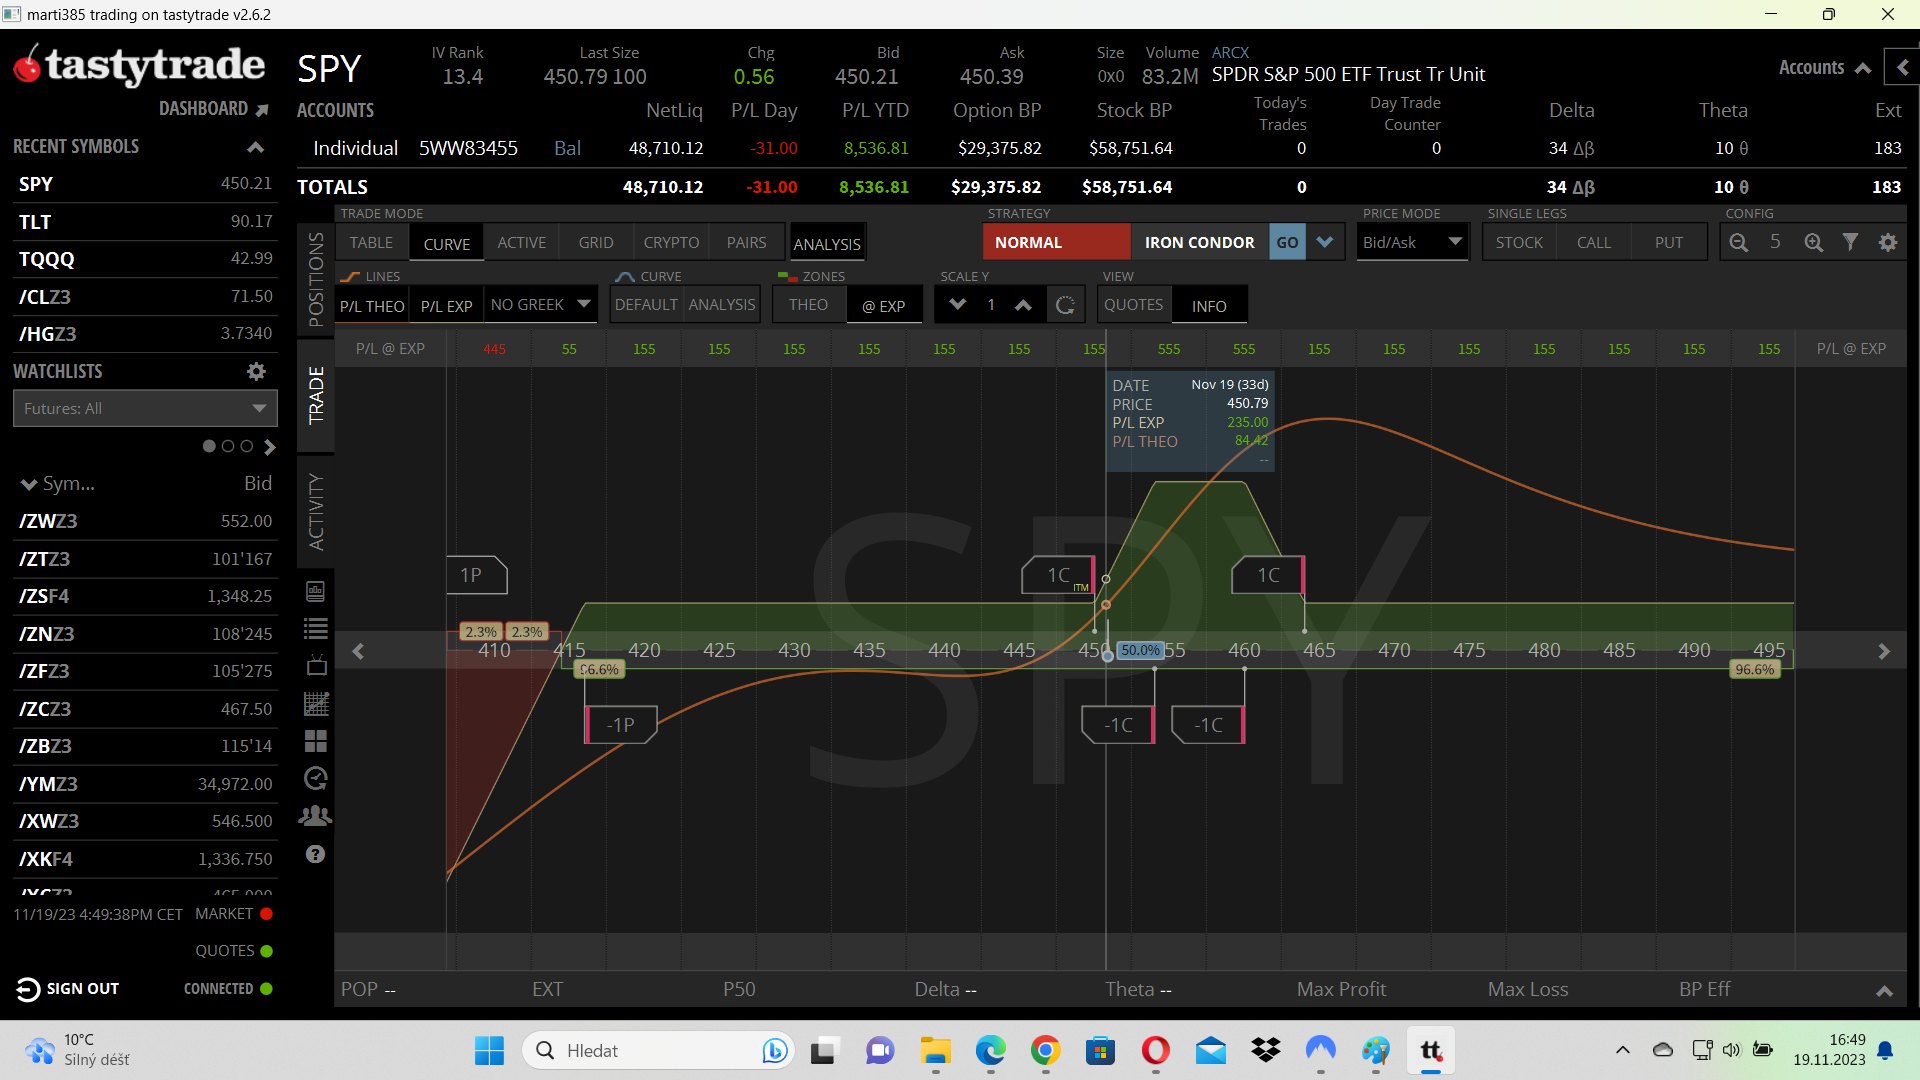Screen dimensions: 1920x1080
Task: Toggle the NORMAL strategy mode button
Action: [x=1057, y=242]
